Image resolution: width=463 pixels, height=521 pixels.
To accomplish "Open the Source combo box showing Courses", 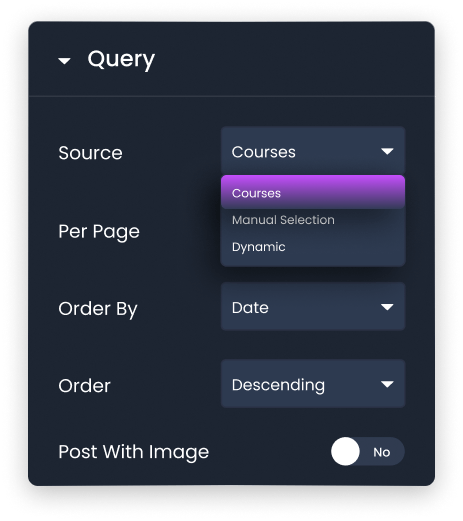I will [313, 151].
